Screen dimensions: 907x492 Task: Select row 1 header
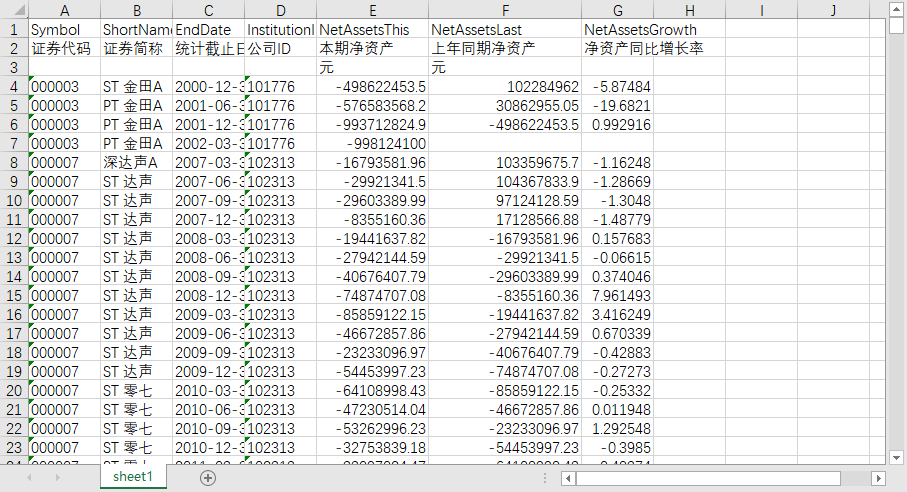coord(14,29)
